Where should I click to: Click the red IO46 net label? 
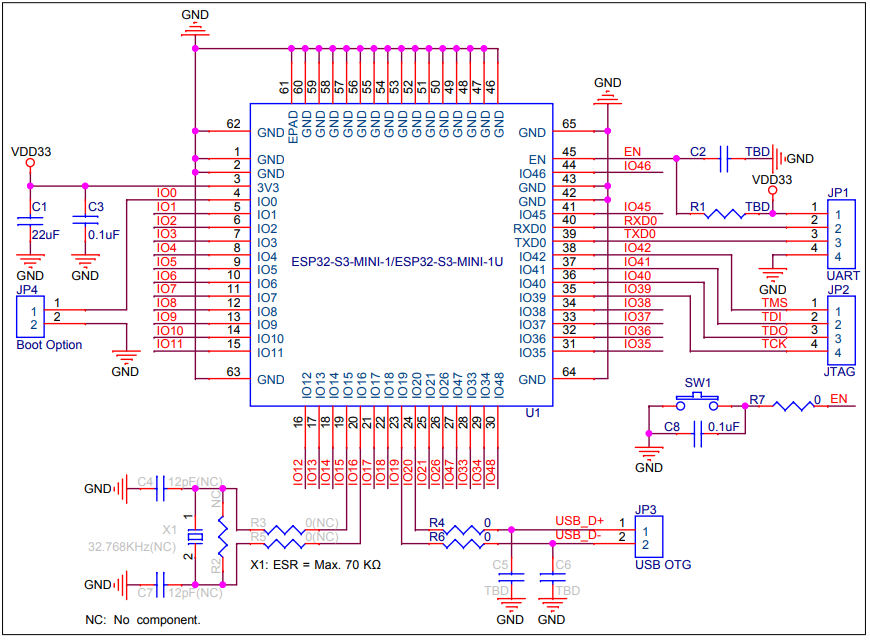(x=638, y=166)
